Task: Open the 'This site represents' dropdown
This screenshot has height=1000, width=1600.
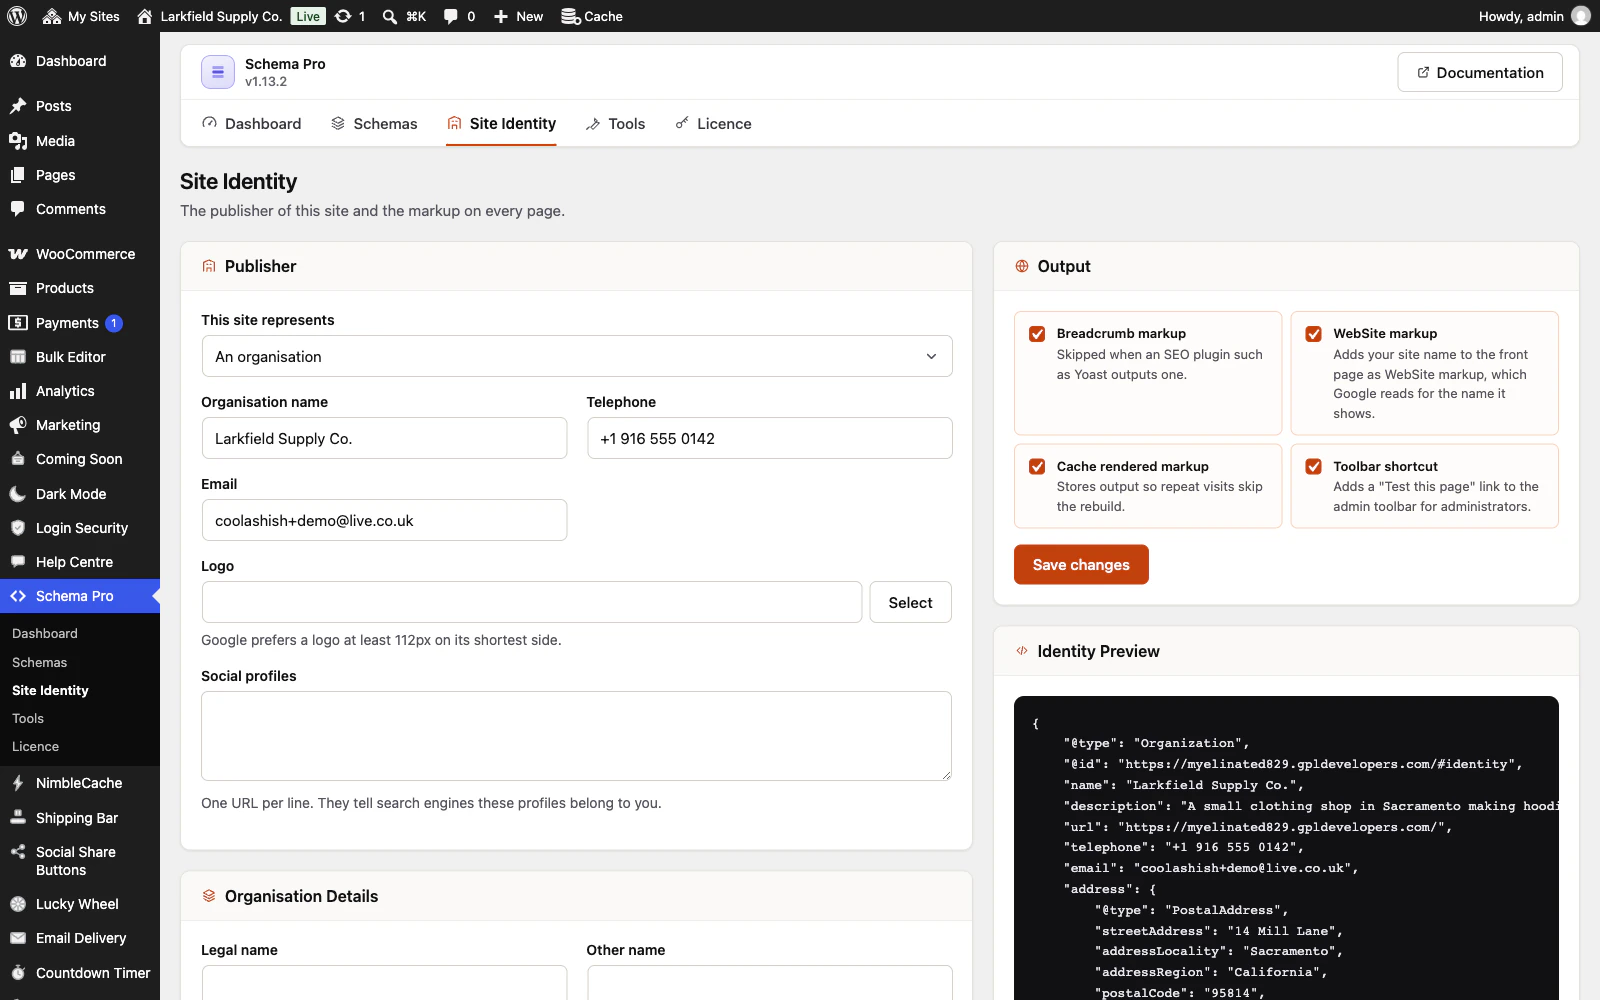Action: coord(577,356)
